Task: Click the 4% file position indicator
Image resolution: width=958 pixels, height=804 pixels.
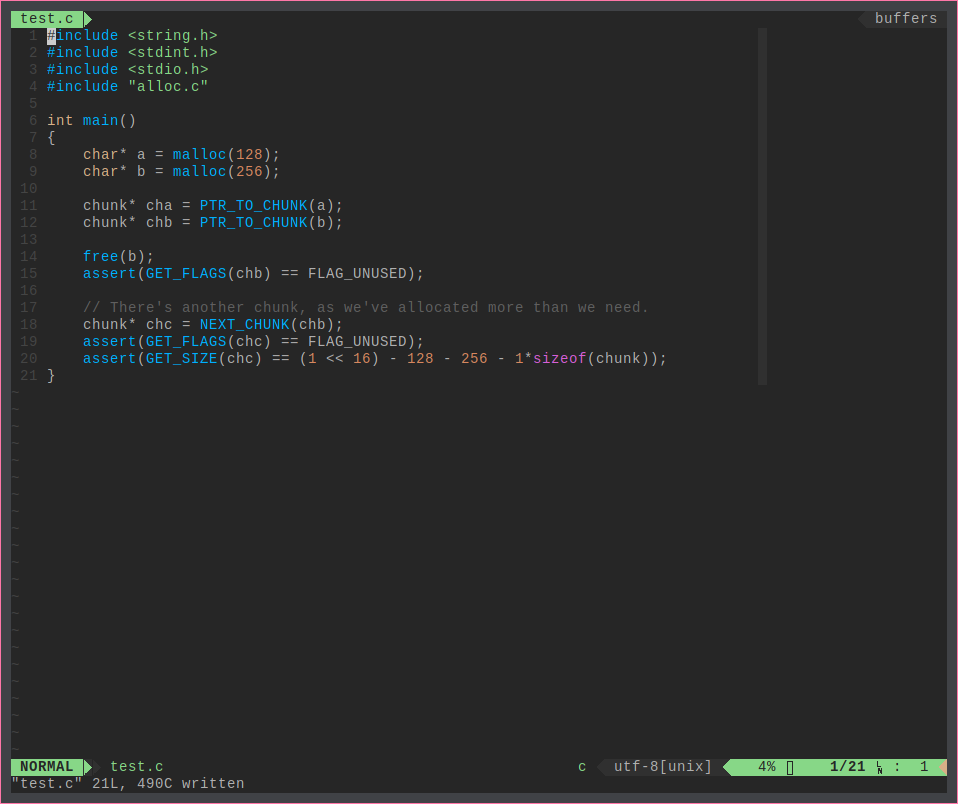Action: (766, 767)
